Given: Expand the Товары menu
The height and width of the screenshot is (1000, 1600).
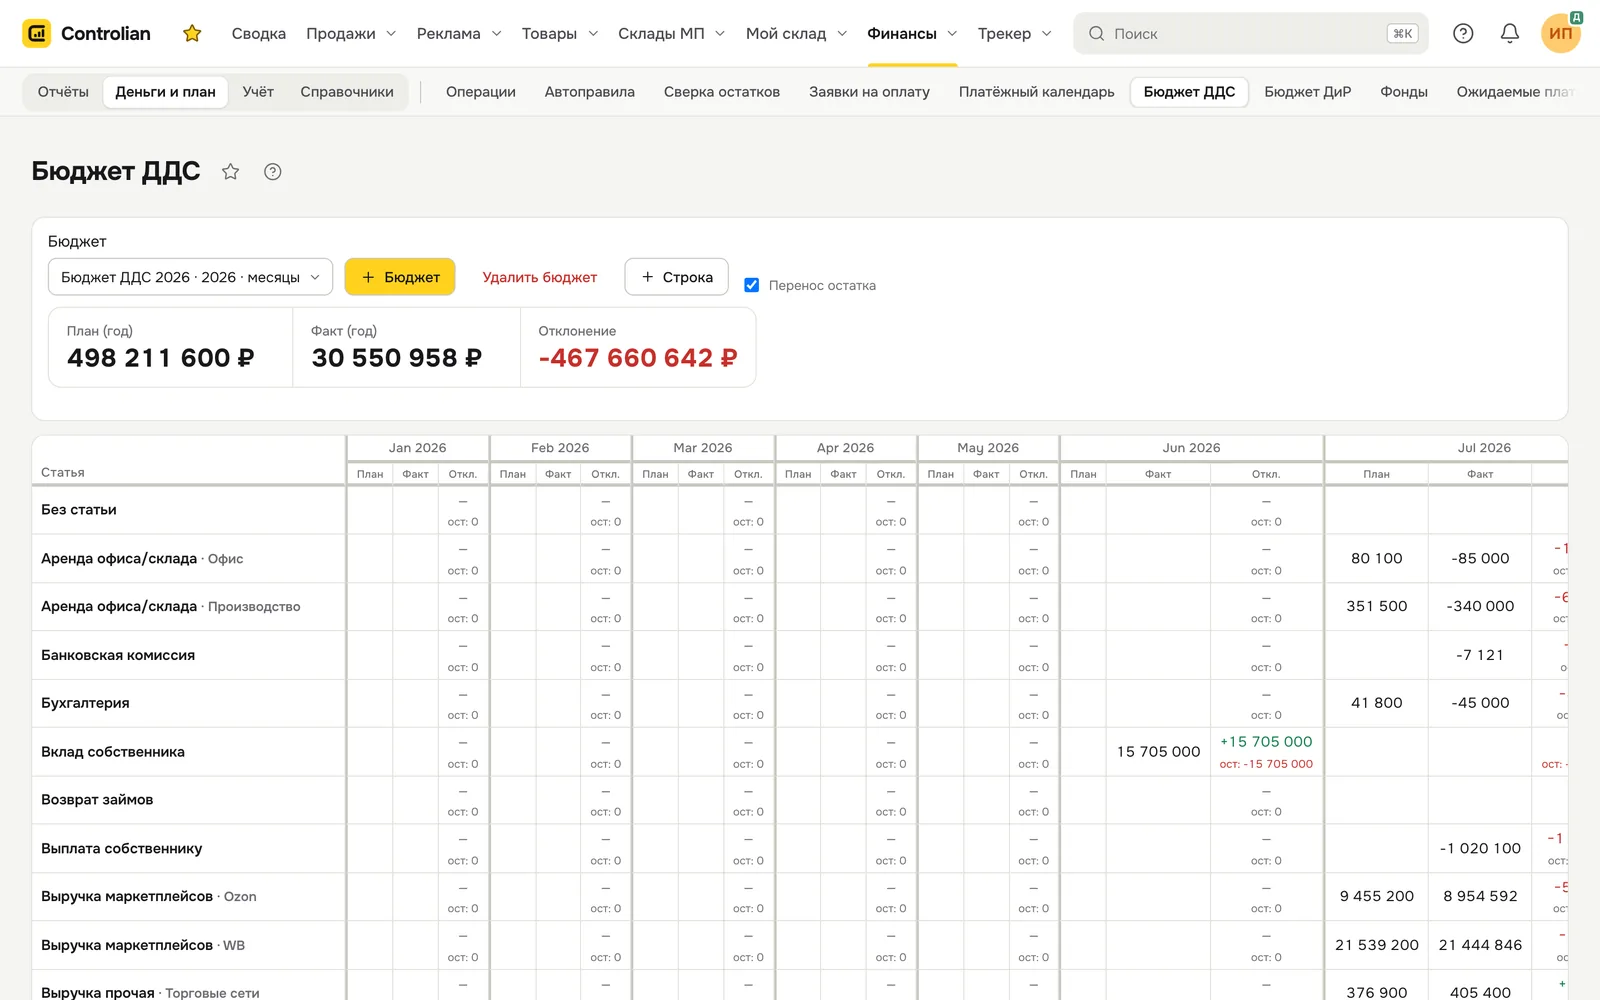Looking at the screenshot, I should 560,34.
